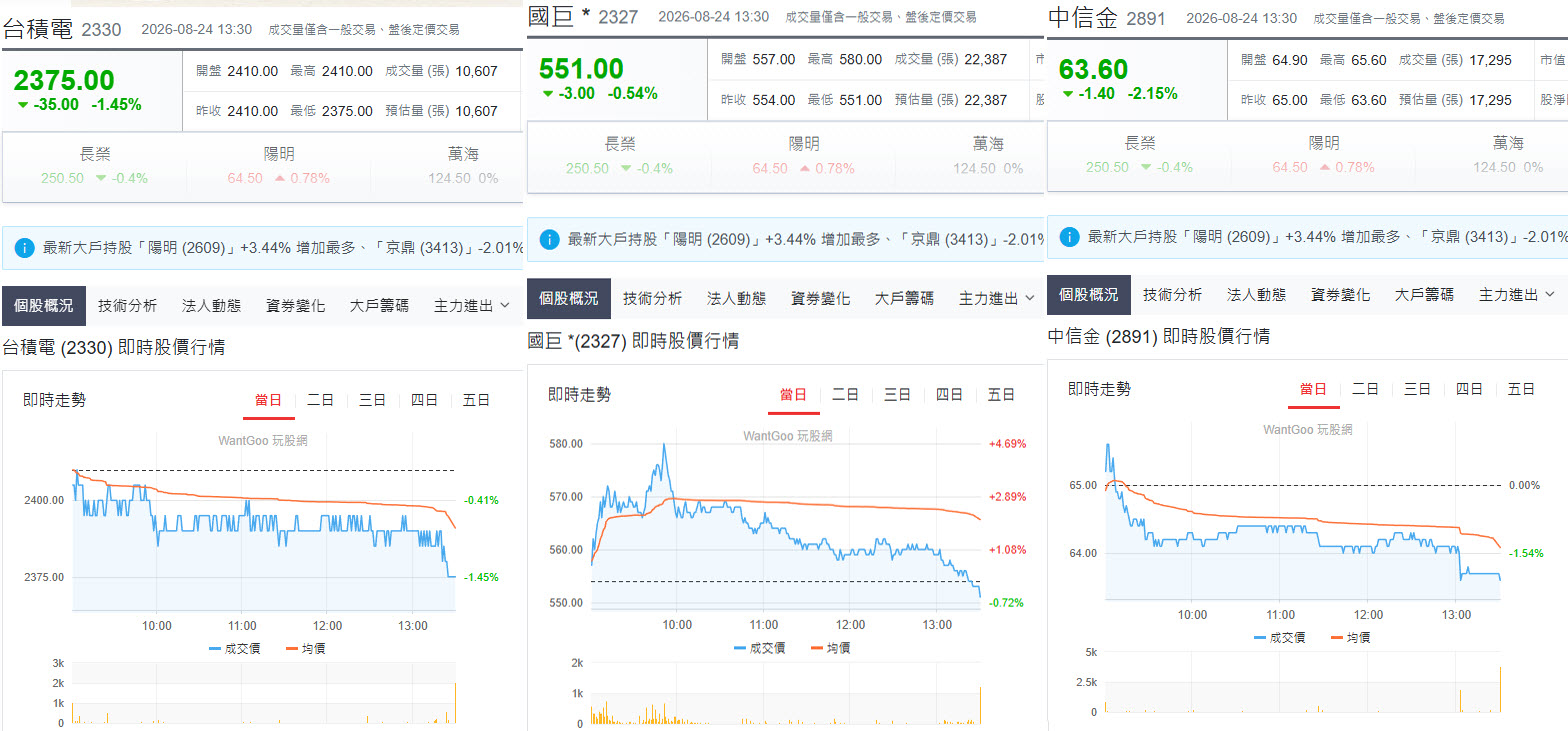Select the 當日 range on the 台積電 chart
The height and width of the screenshot is (731, 1568).
pyautogui.click(x=269, y=400)
